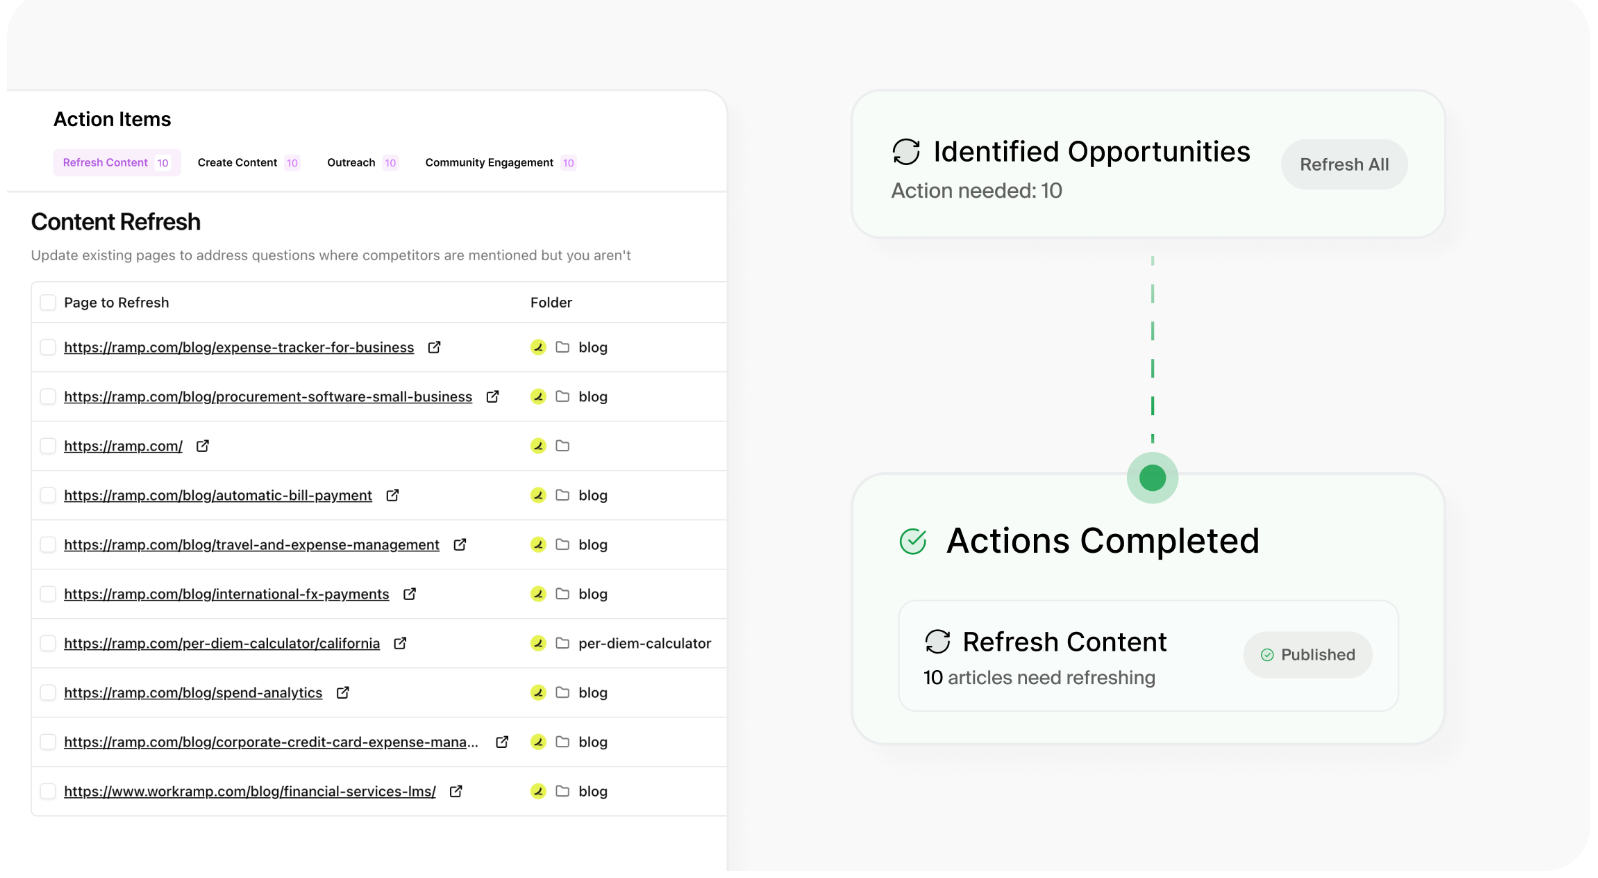This screenshot has width=1598, height=878.
Task: Check the procurement-software-small-business row checkbox
Action: (x=48, y=396)
